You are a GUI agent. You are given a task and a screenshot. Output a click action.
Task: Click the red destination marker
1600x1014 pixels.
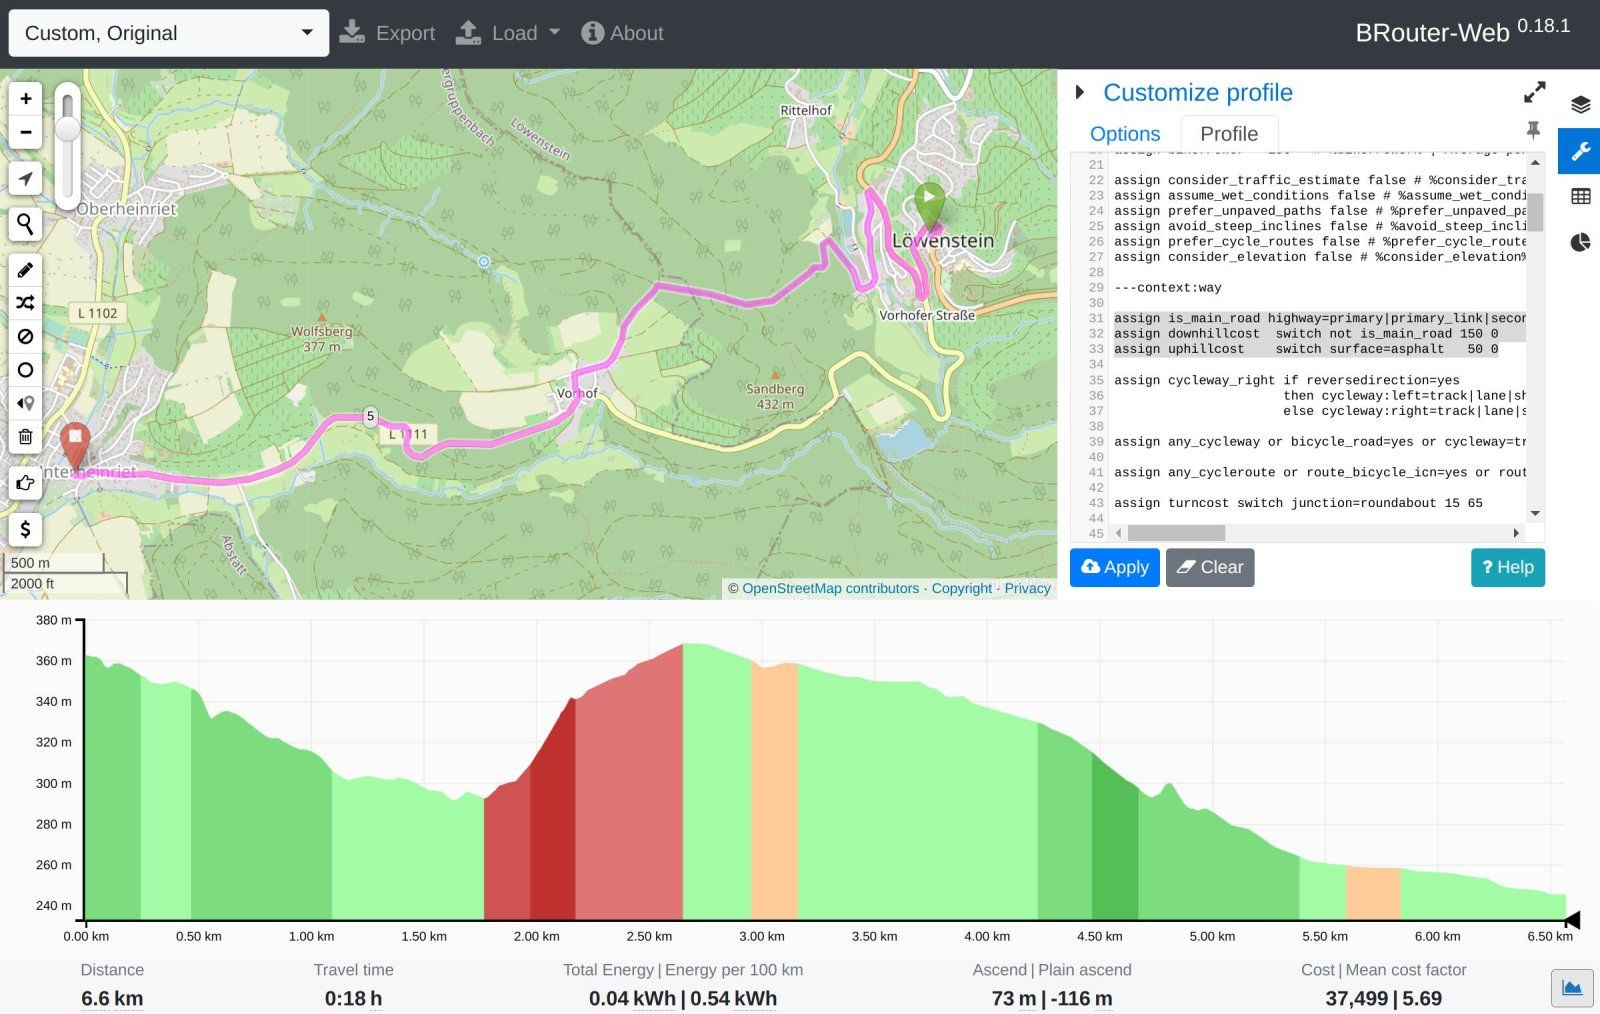(x=75, y=446)
